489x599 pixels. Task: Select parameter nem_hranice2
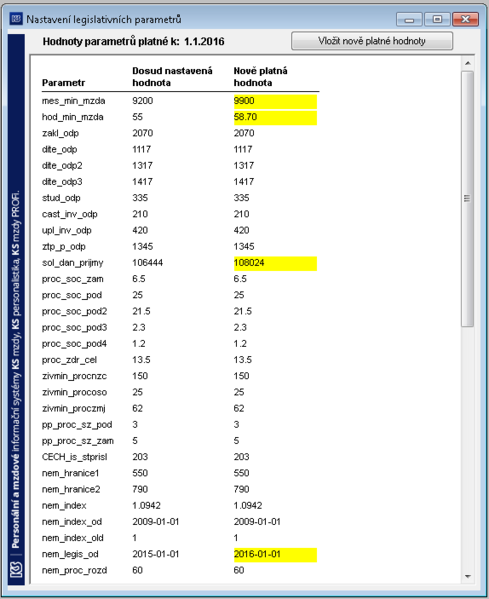tap(71, 489)
